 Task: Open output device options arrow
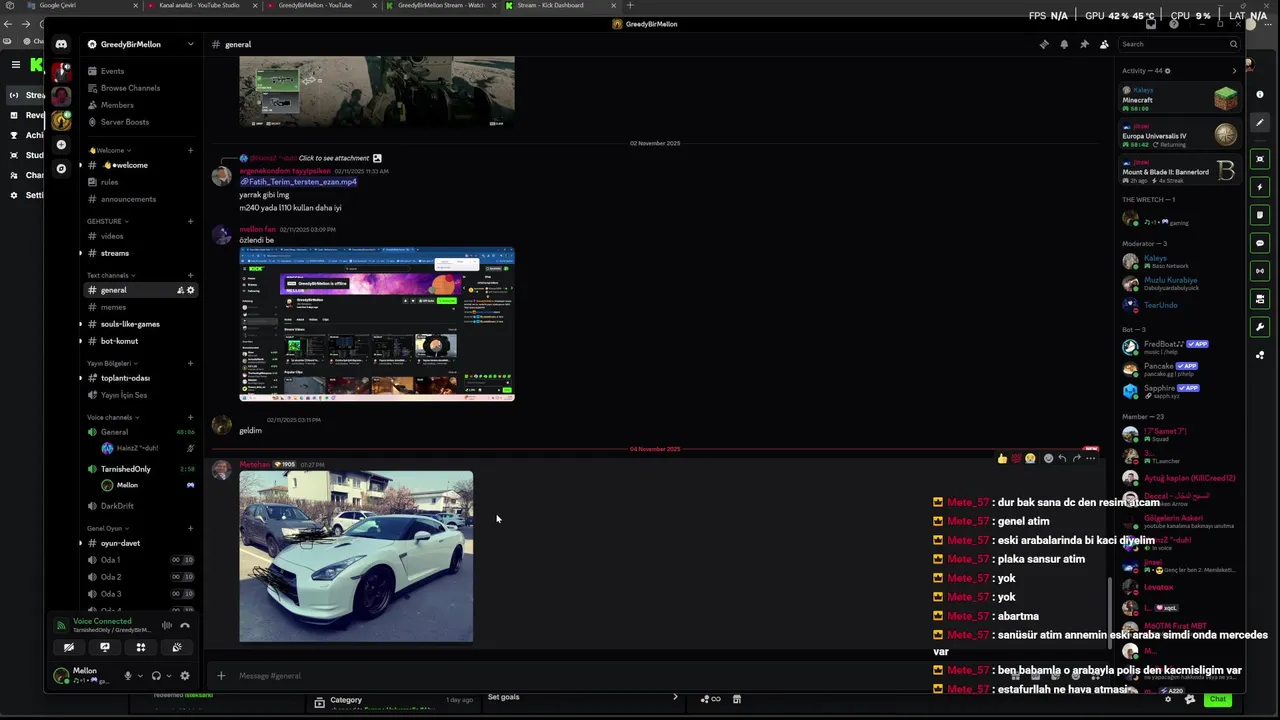click(x=168, y=676)
